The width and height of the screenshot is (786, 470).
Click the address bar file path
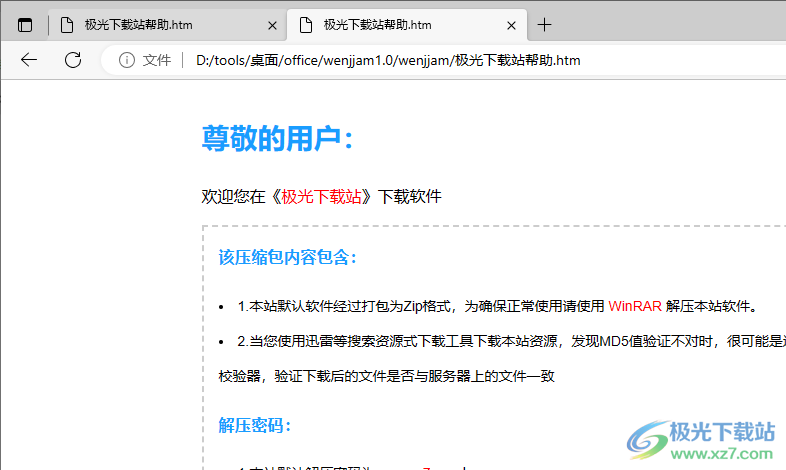[x=388, y=60]
